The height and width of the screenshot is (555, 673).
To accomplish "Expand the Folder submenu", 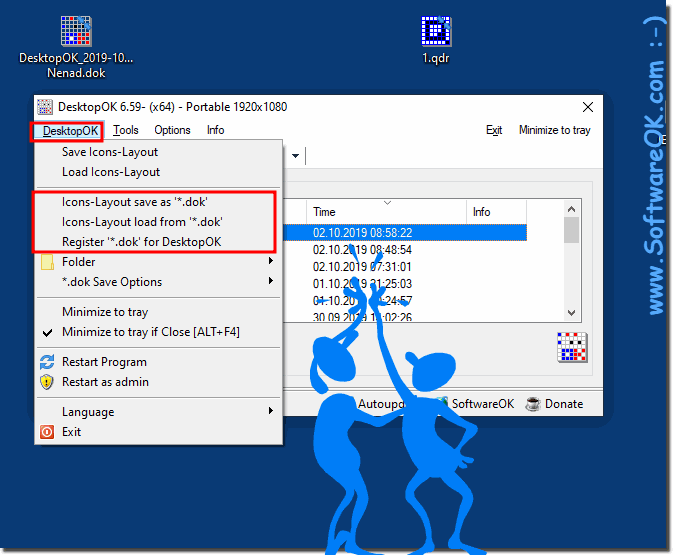I will tap(271, 261).
